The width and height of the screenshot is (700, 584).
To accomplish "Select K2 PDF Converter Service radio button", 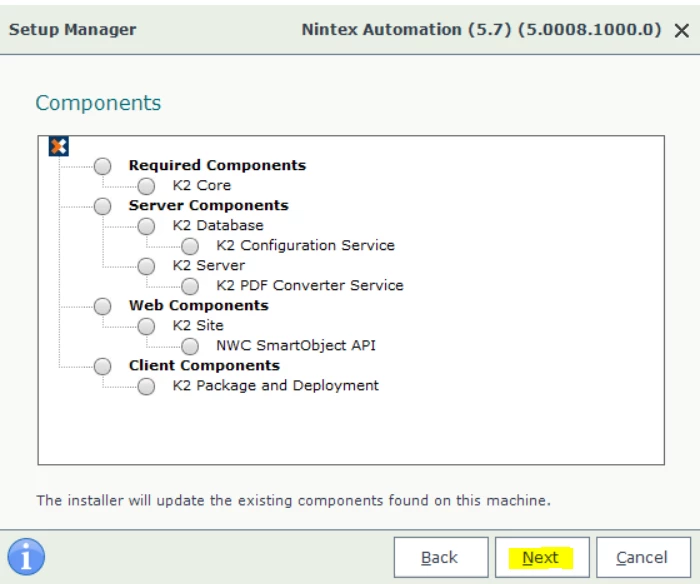I will (x=191, y=286).
